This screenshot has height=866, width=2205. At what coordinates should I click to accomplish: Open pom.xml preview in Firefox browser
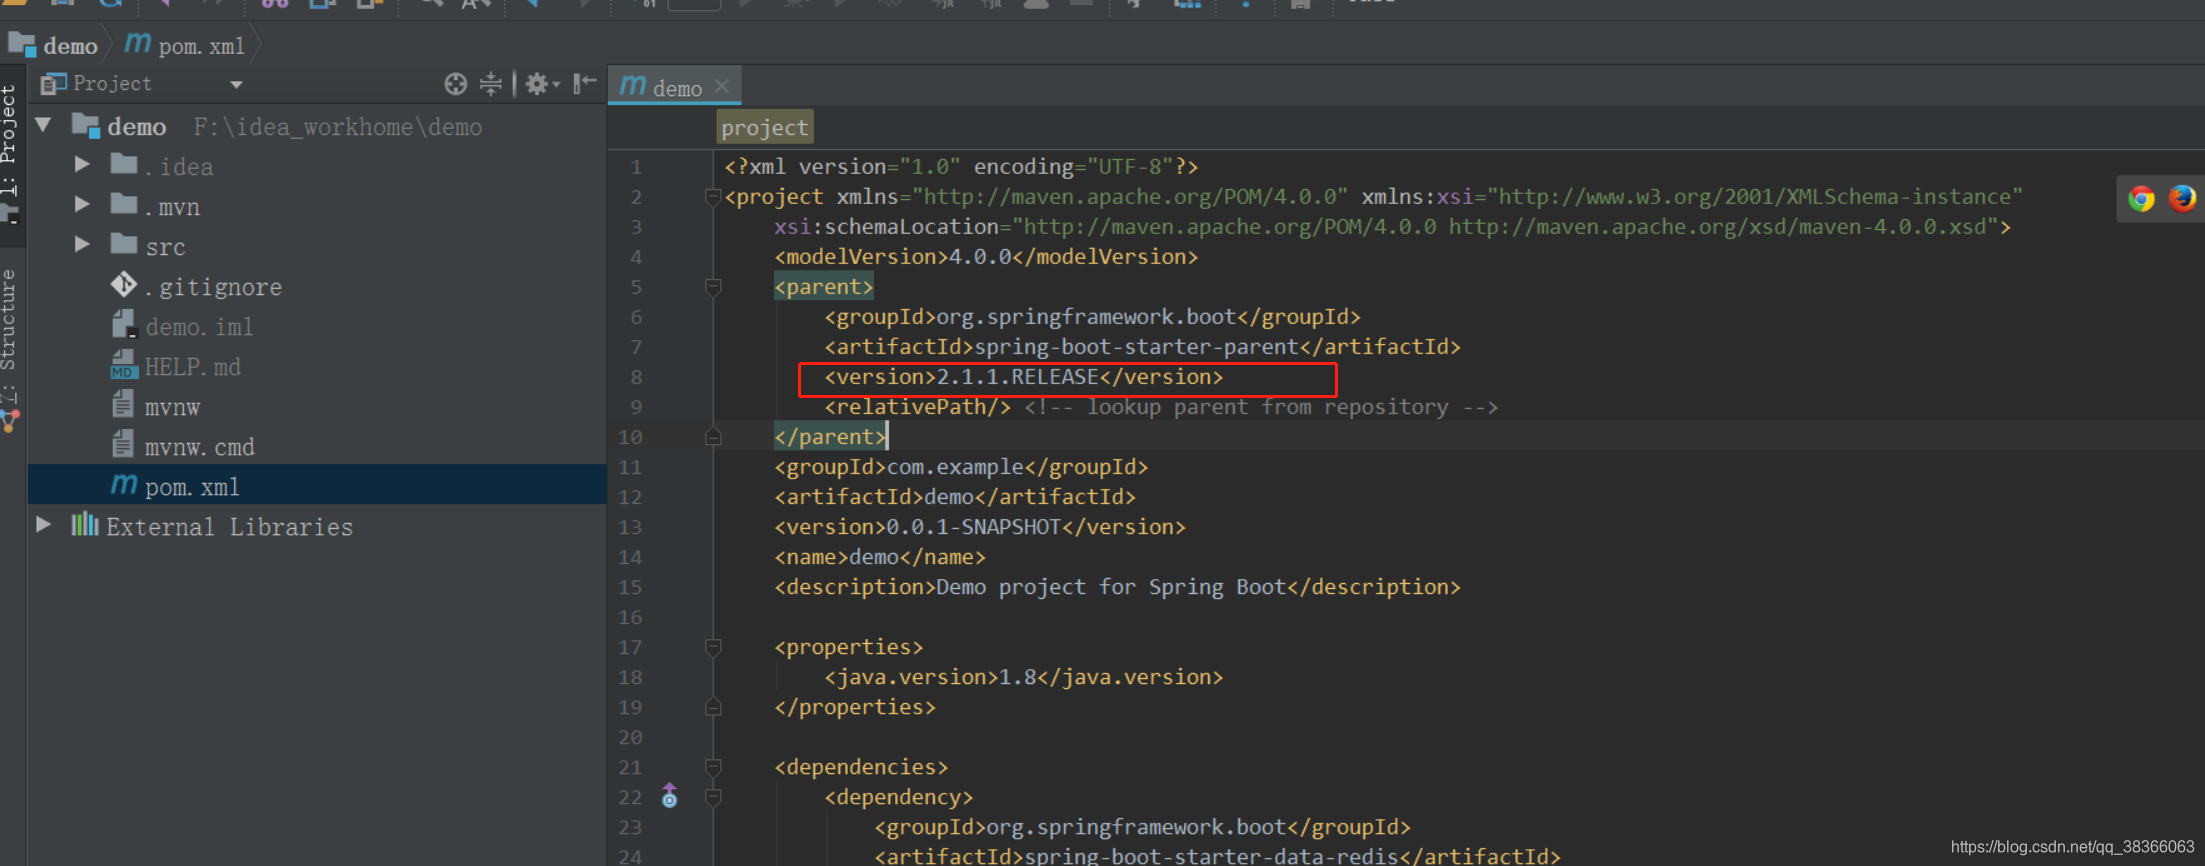pos(2182,198)
